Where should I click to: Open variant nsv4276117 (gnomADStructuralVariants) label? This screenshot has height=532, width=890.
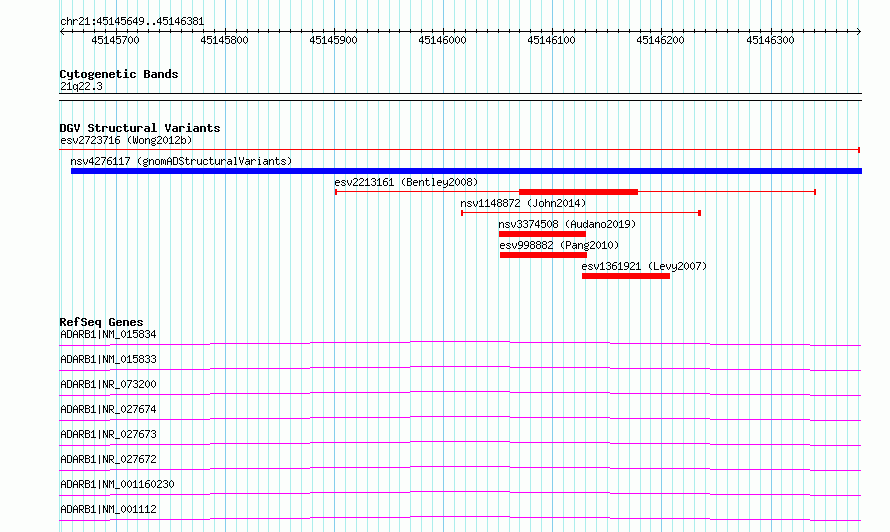pyautogui.click(x=181, y=161)
